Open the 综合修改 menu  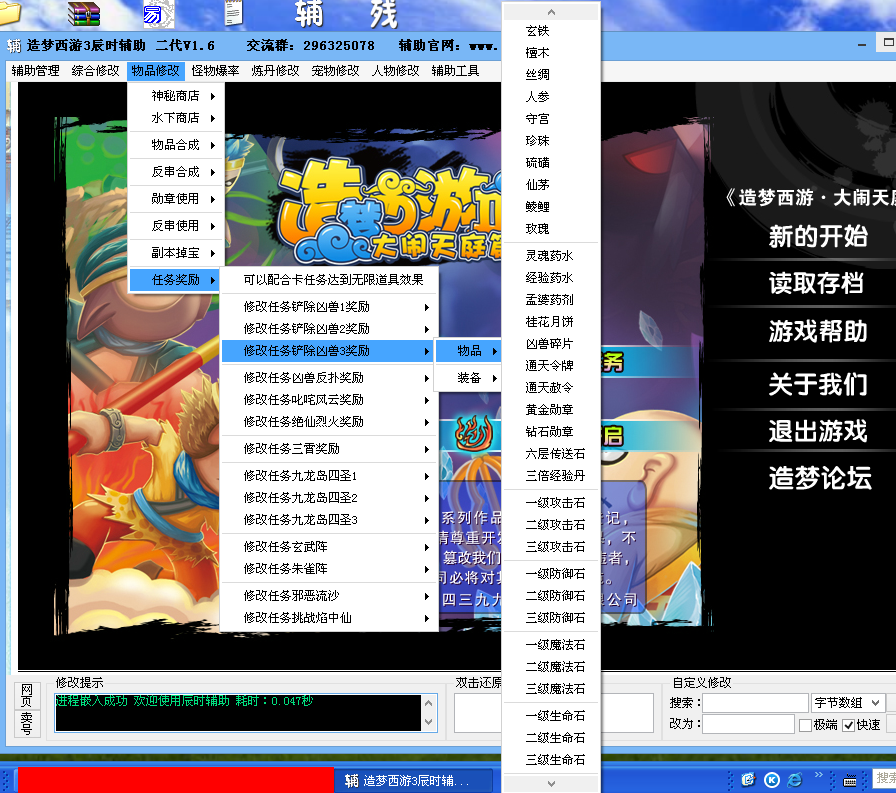pos(95,71)
